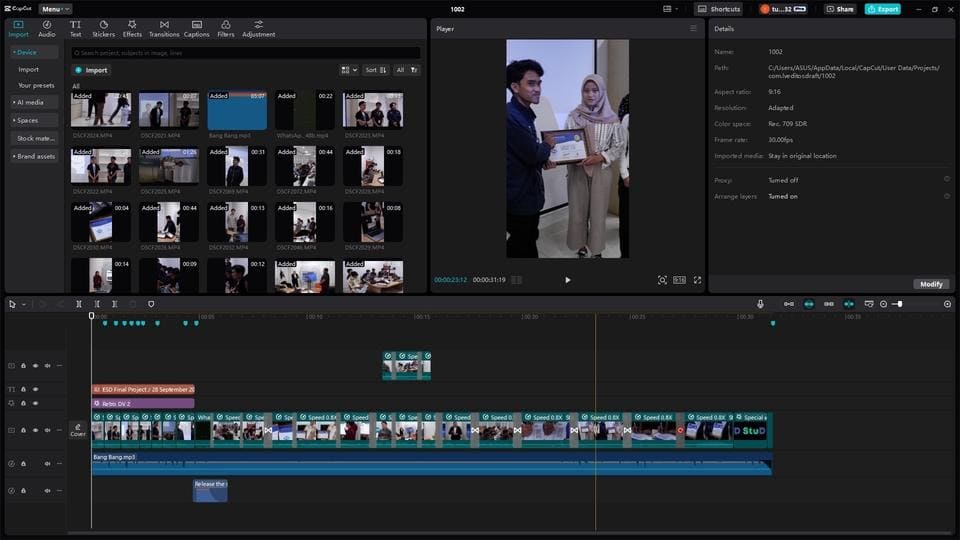
Task: Lock the Retro DV 2 effect track
Action: pyautogui.click(x=23, y=403)
